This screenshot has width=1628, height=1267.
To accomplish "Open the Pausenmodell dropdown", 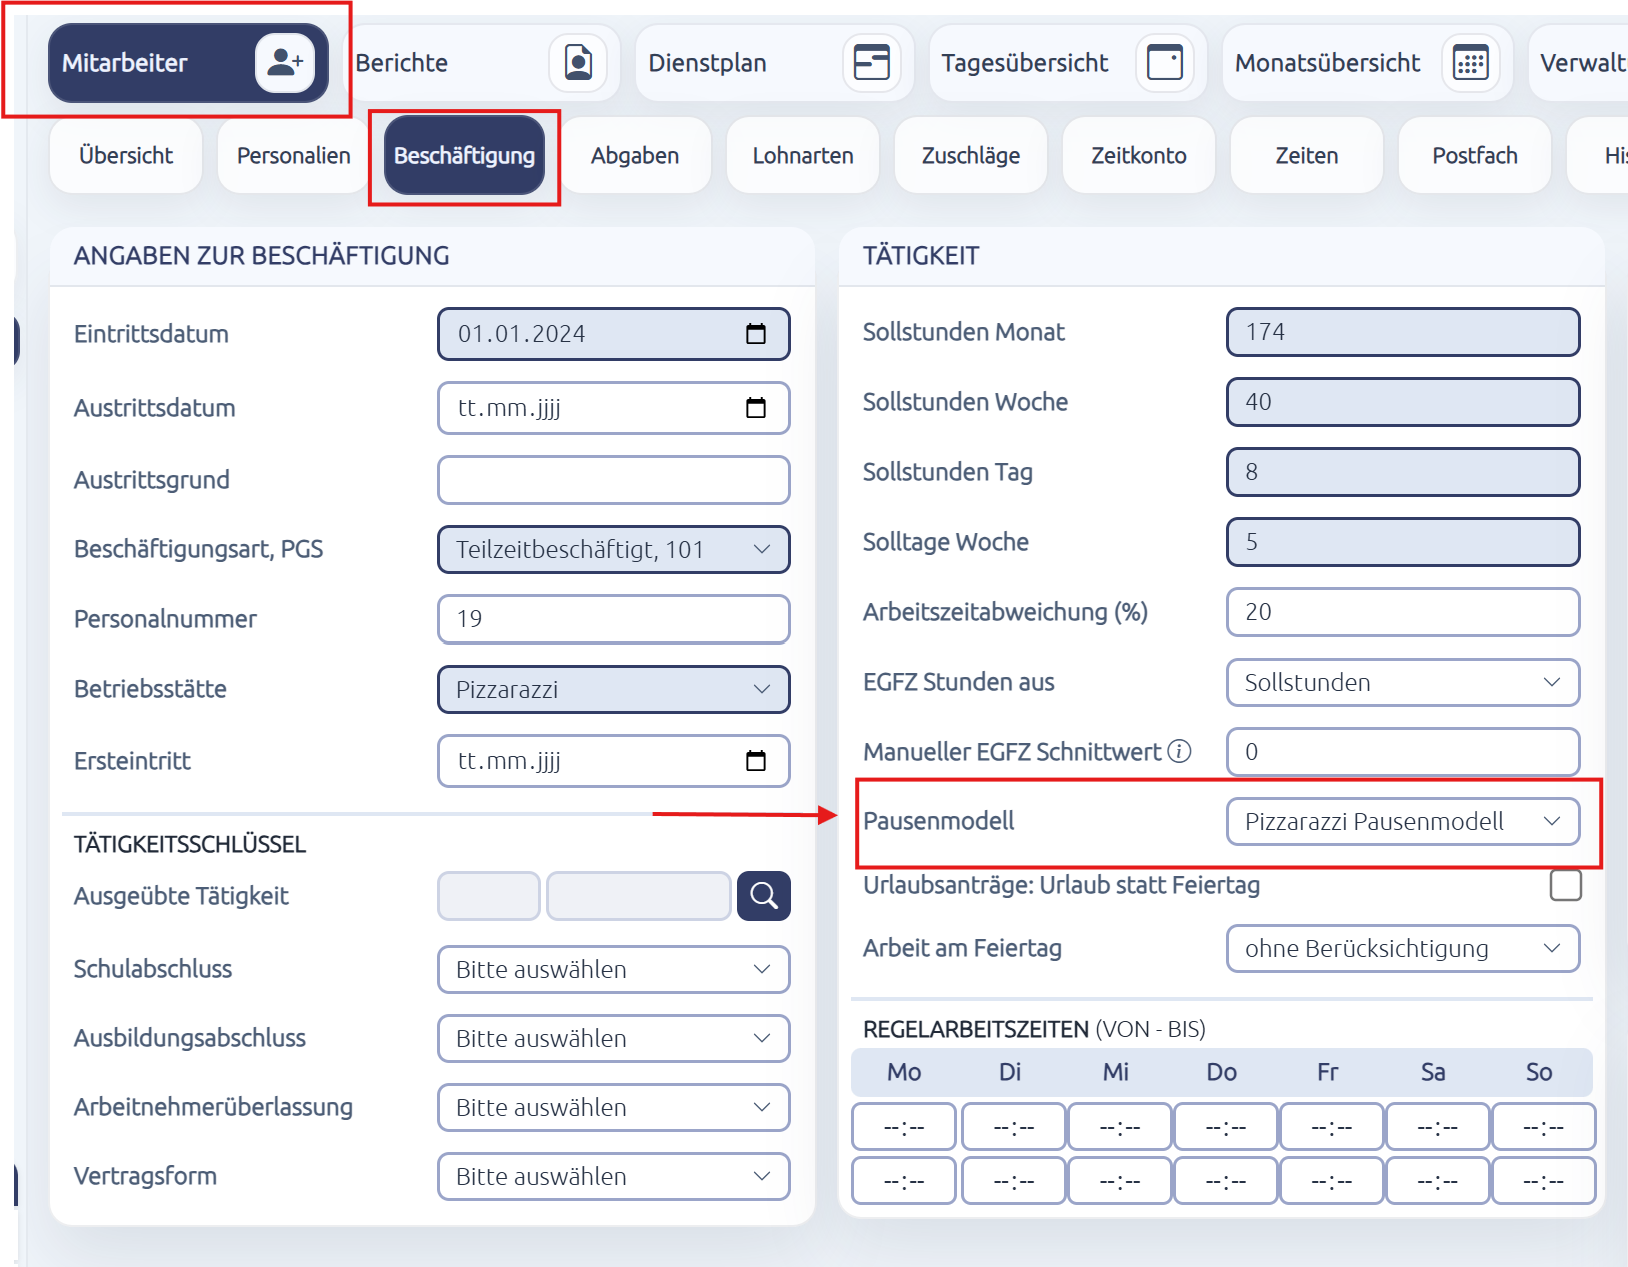I will click(x=1403, y=821).
